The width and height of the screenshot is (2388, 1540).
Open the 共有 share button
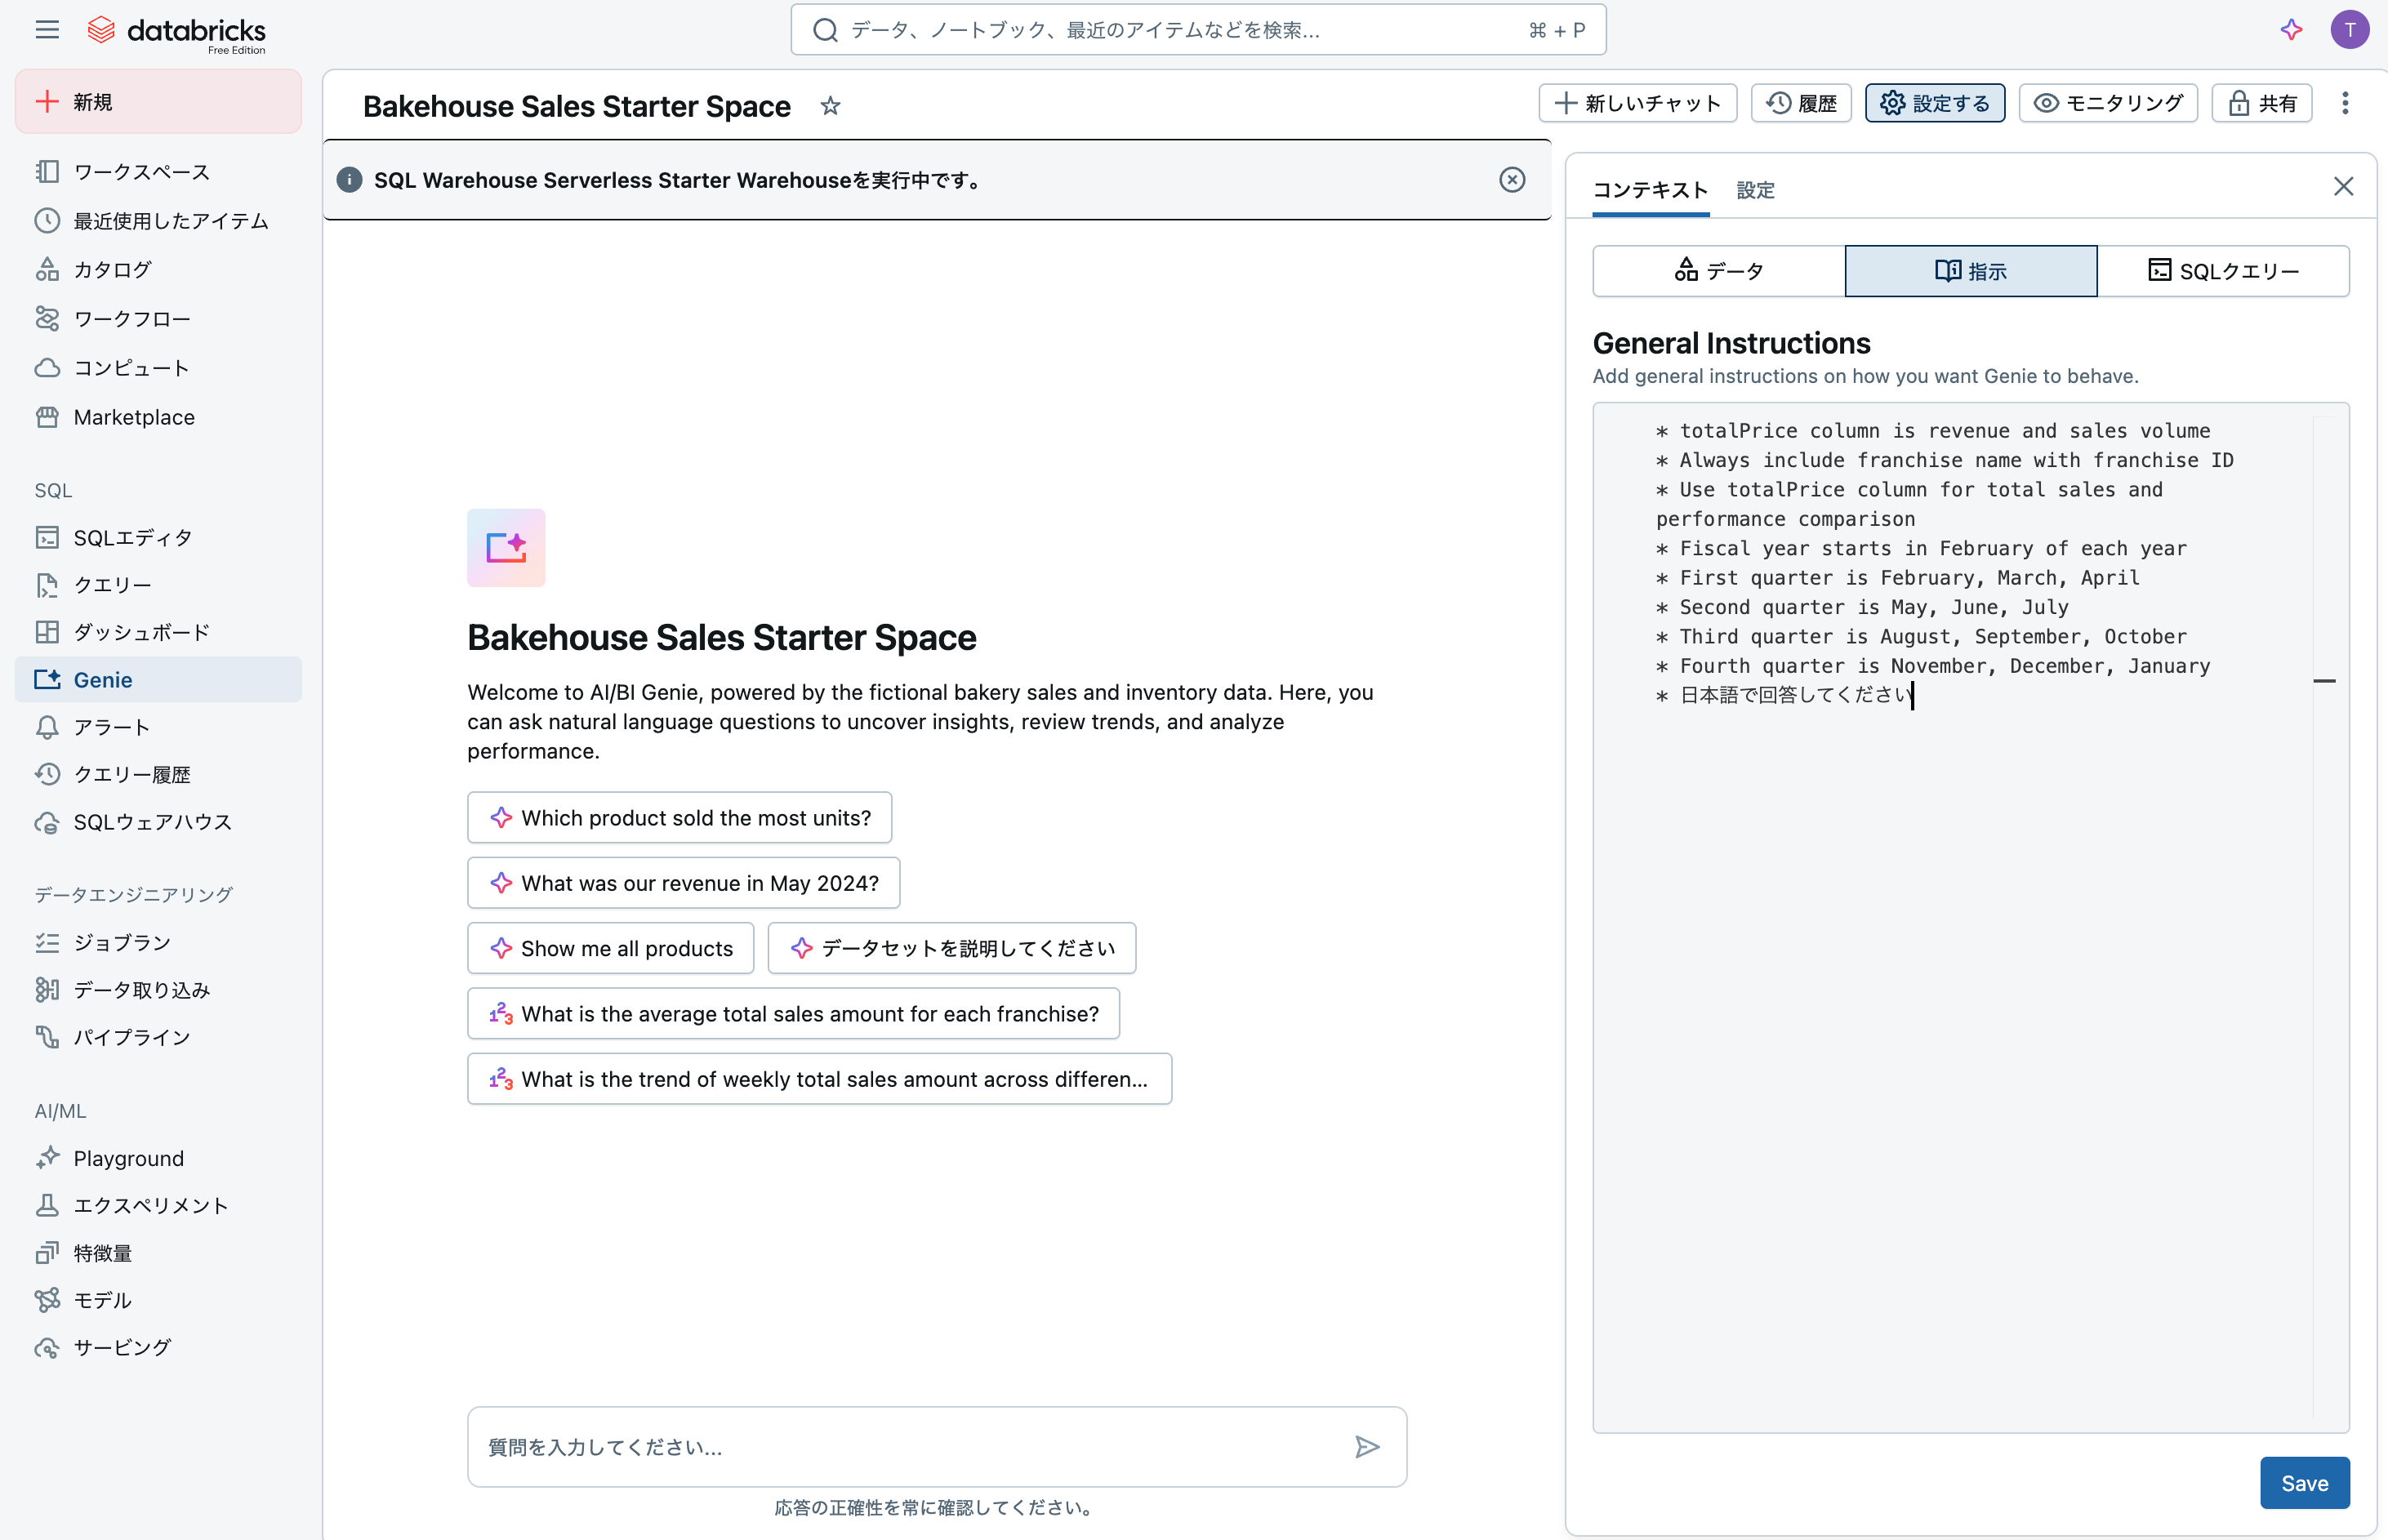(2262, 103)
